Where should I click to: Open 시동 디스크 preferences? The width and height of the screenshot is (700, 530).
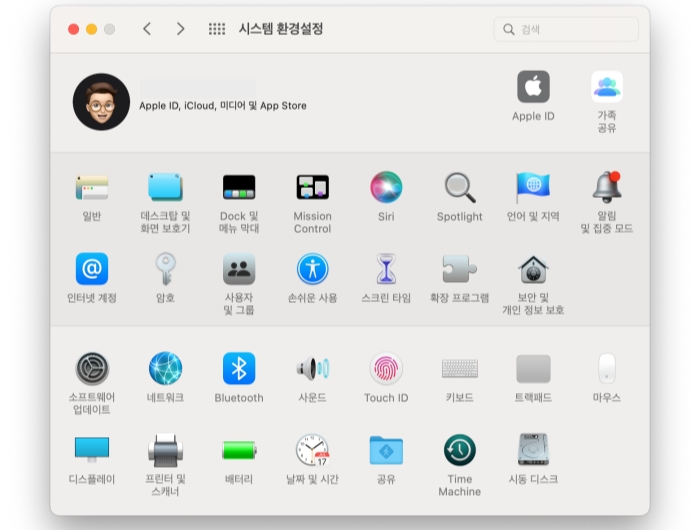coord(533,449)
